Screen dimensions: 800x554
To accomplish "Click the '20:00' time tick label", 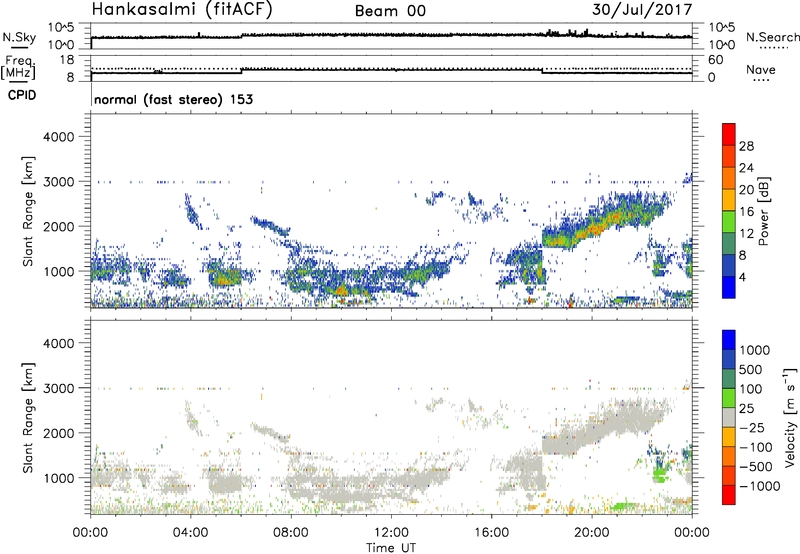I will click(x=592, y=533).
